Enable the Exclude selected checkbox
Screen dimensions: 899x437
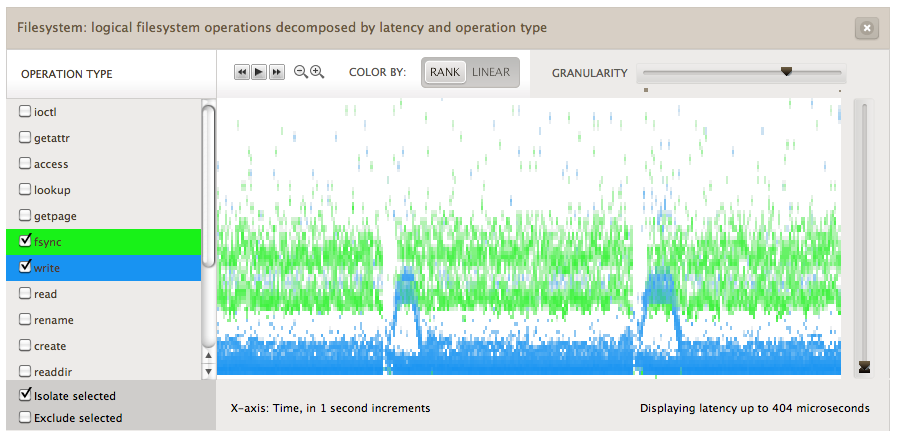[25, 417]
